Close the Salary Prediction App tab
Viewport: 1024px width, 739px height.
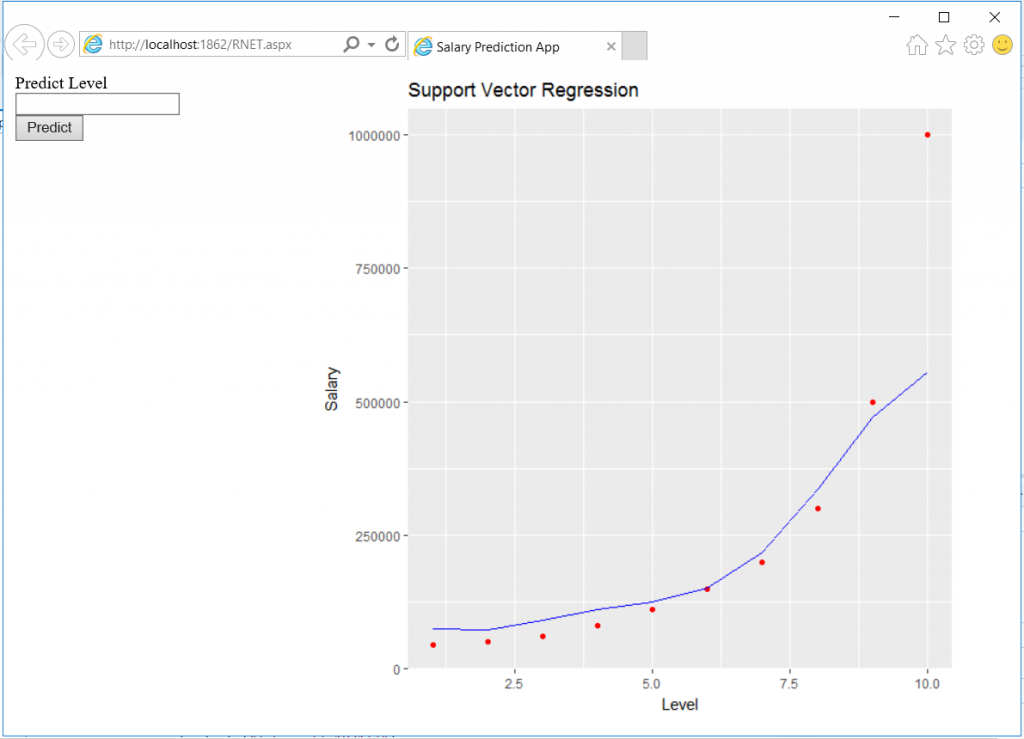(x=611, y=46)
